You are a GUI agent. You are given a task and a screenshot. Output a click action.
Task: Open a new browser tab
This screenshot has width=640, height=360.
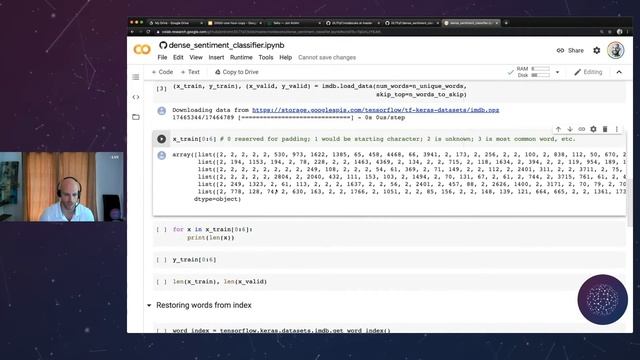(506, 23)
